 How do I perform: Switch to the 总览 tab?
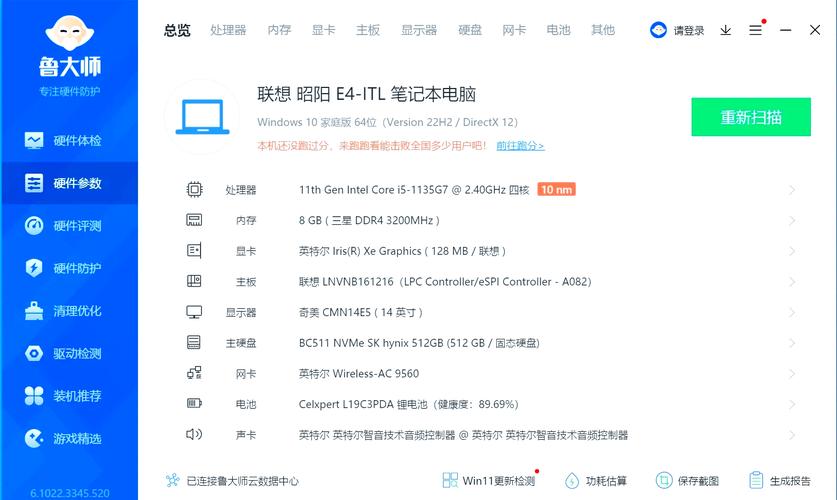coord(177,30)
